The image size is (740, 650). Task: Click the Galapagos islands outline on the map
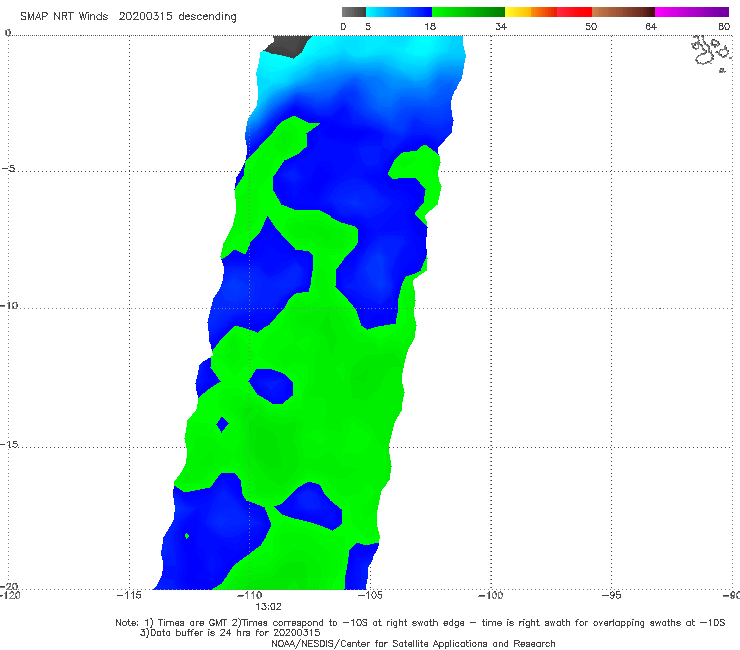pos(712,53)
